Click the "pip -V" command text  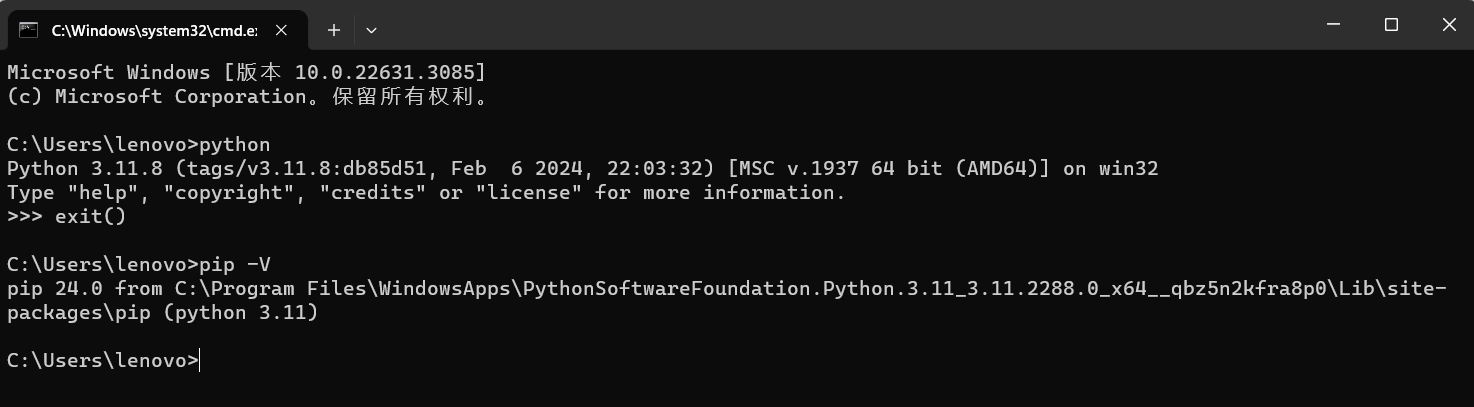pyautogui.click(x=235, y=265)
